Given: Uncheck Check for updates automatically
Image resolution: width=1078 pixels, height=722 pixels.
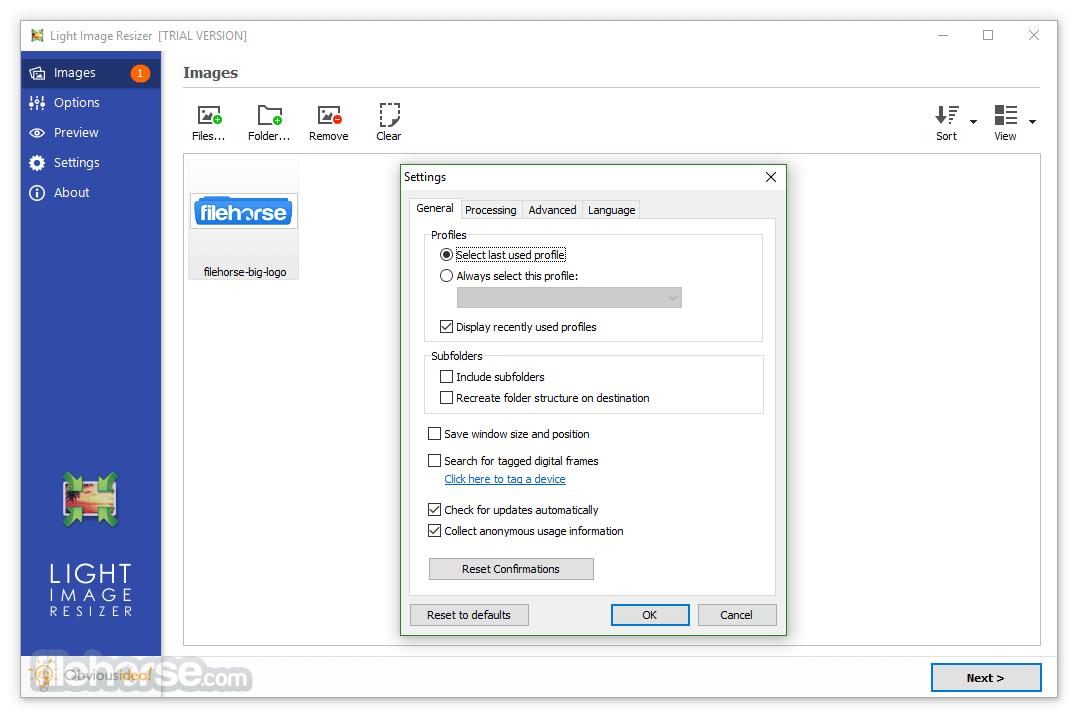Looking at the screenshot, I should [x=434, y=510].
